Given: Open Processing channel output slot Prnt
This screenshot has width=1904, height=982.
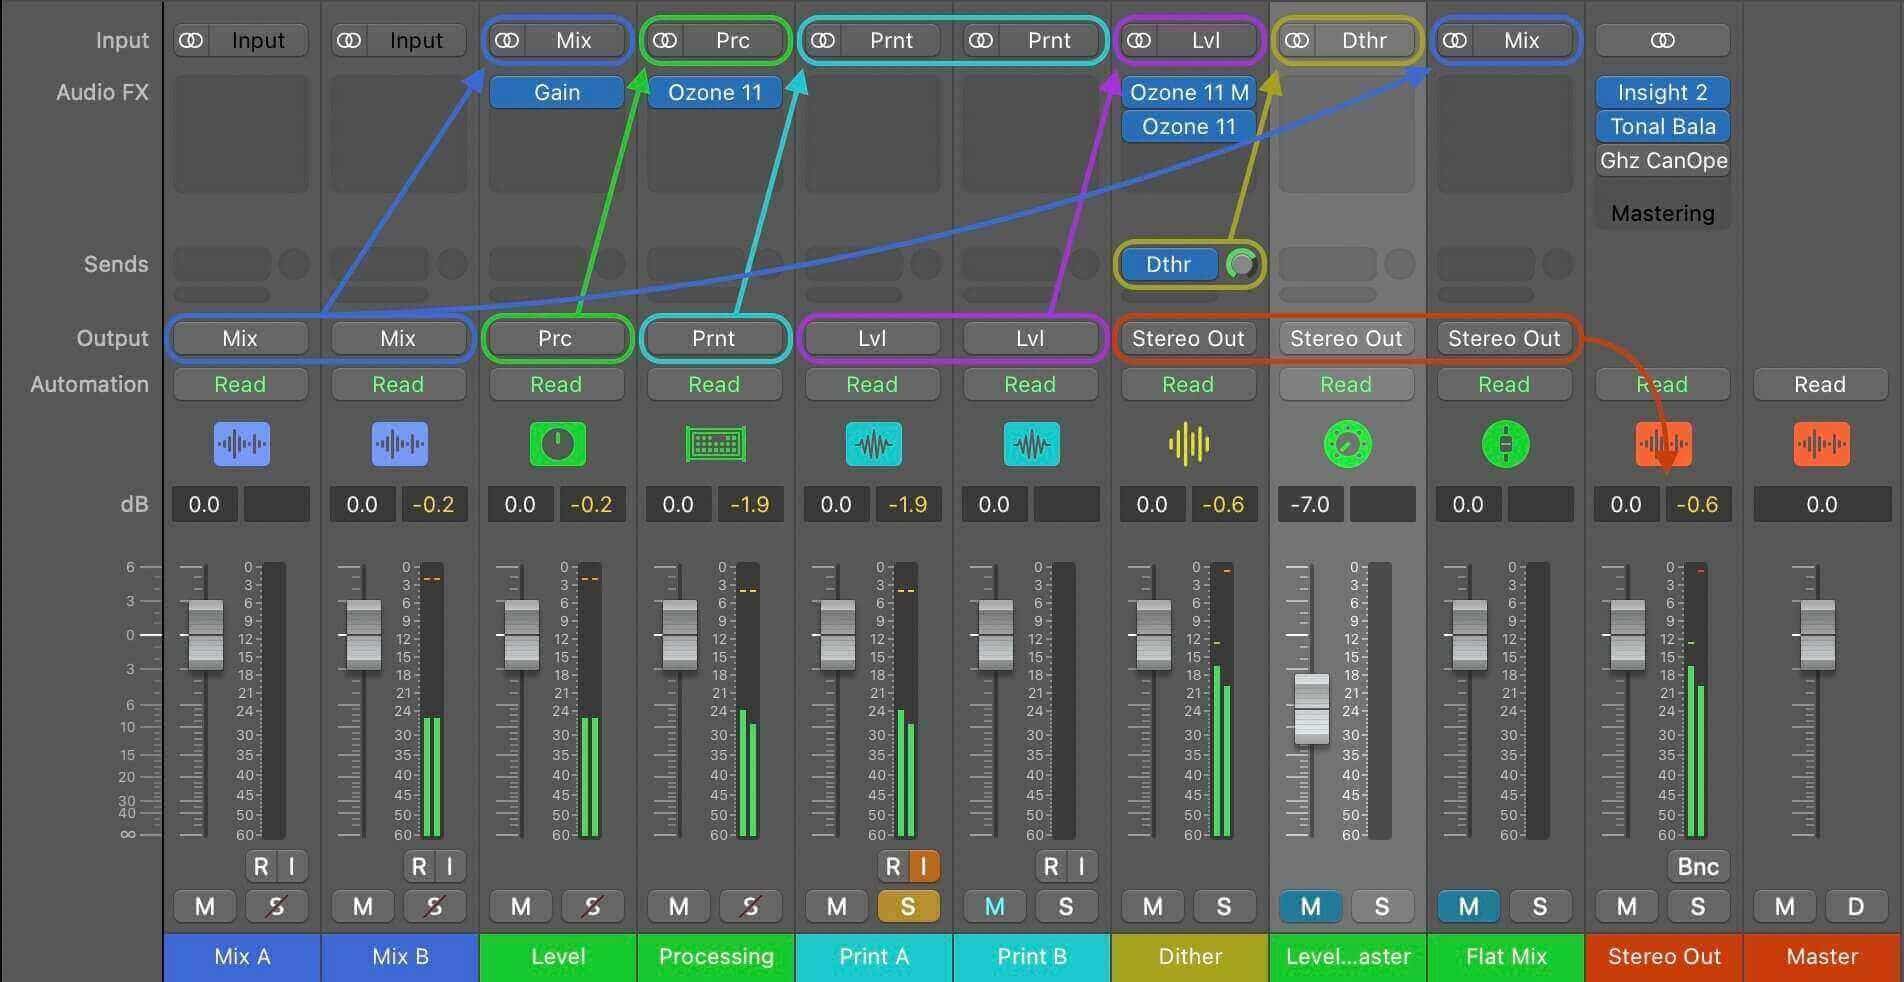Looking at the screenshot, I should point(714,339).
